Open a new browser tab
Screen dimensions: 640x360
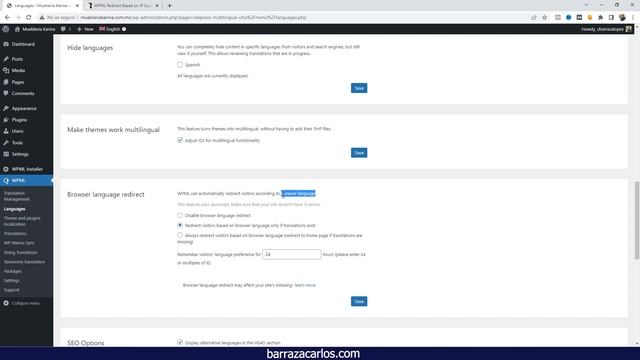169,6
